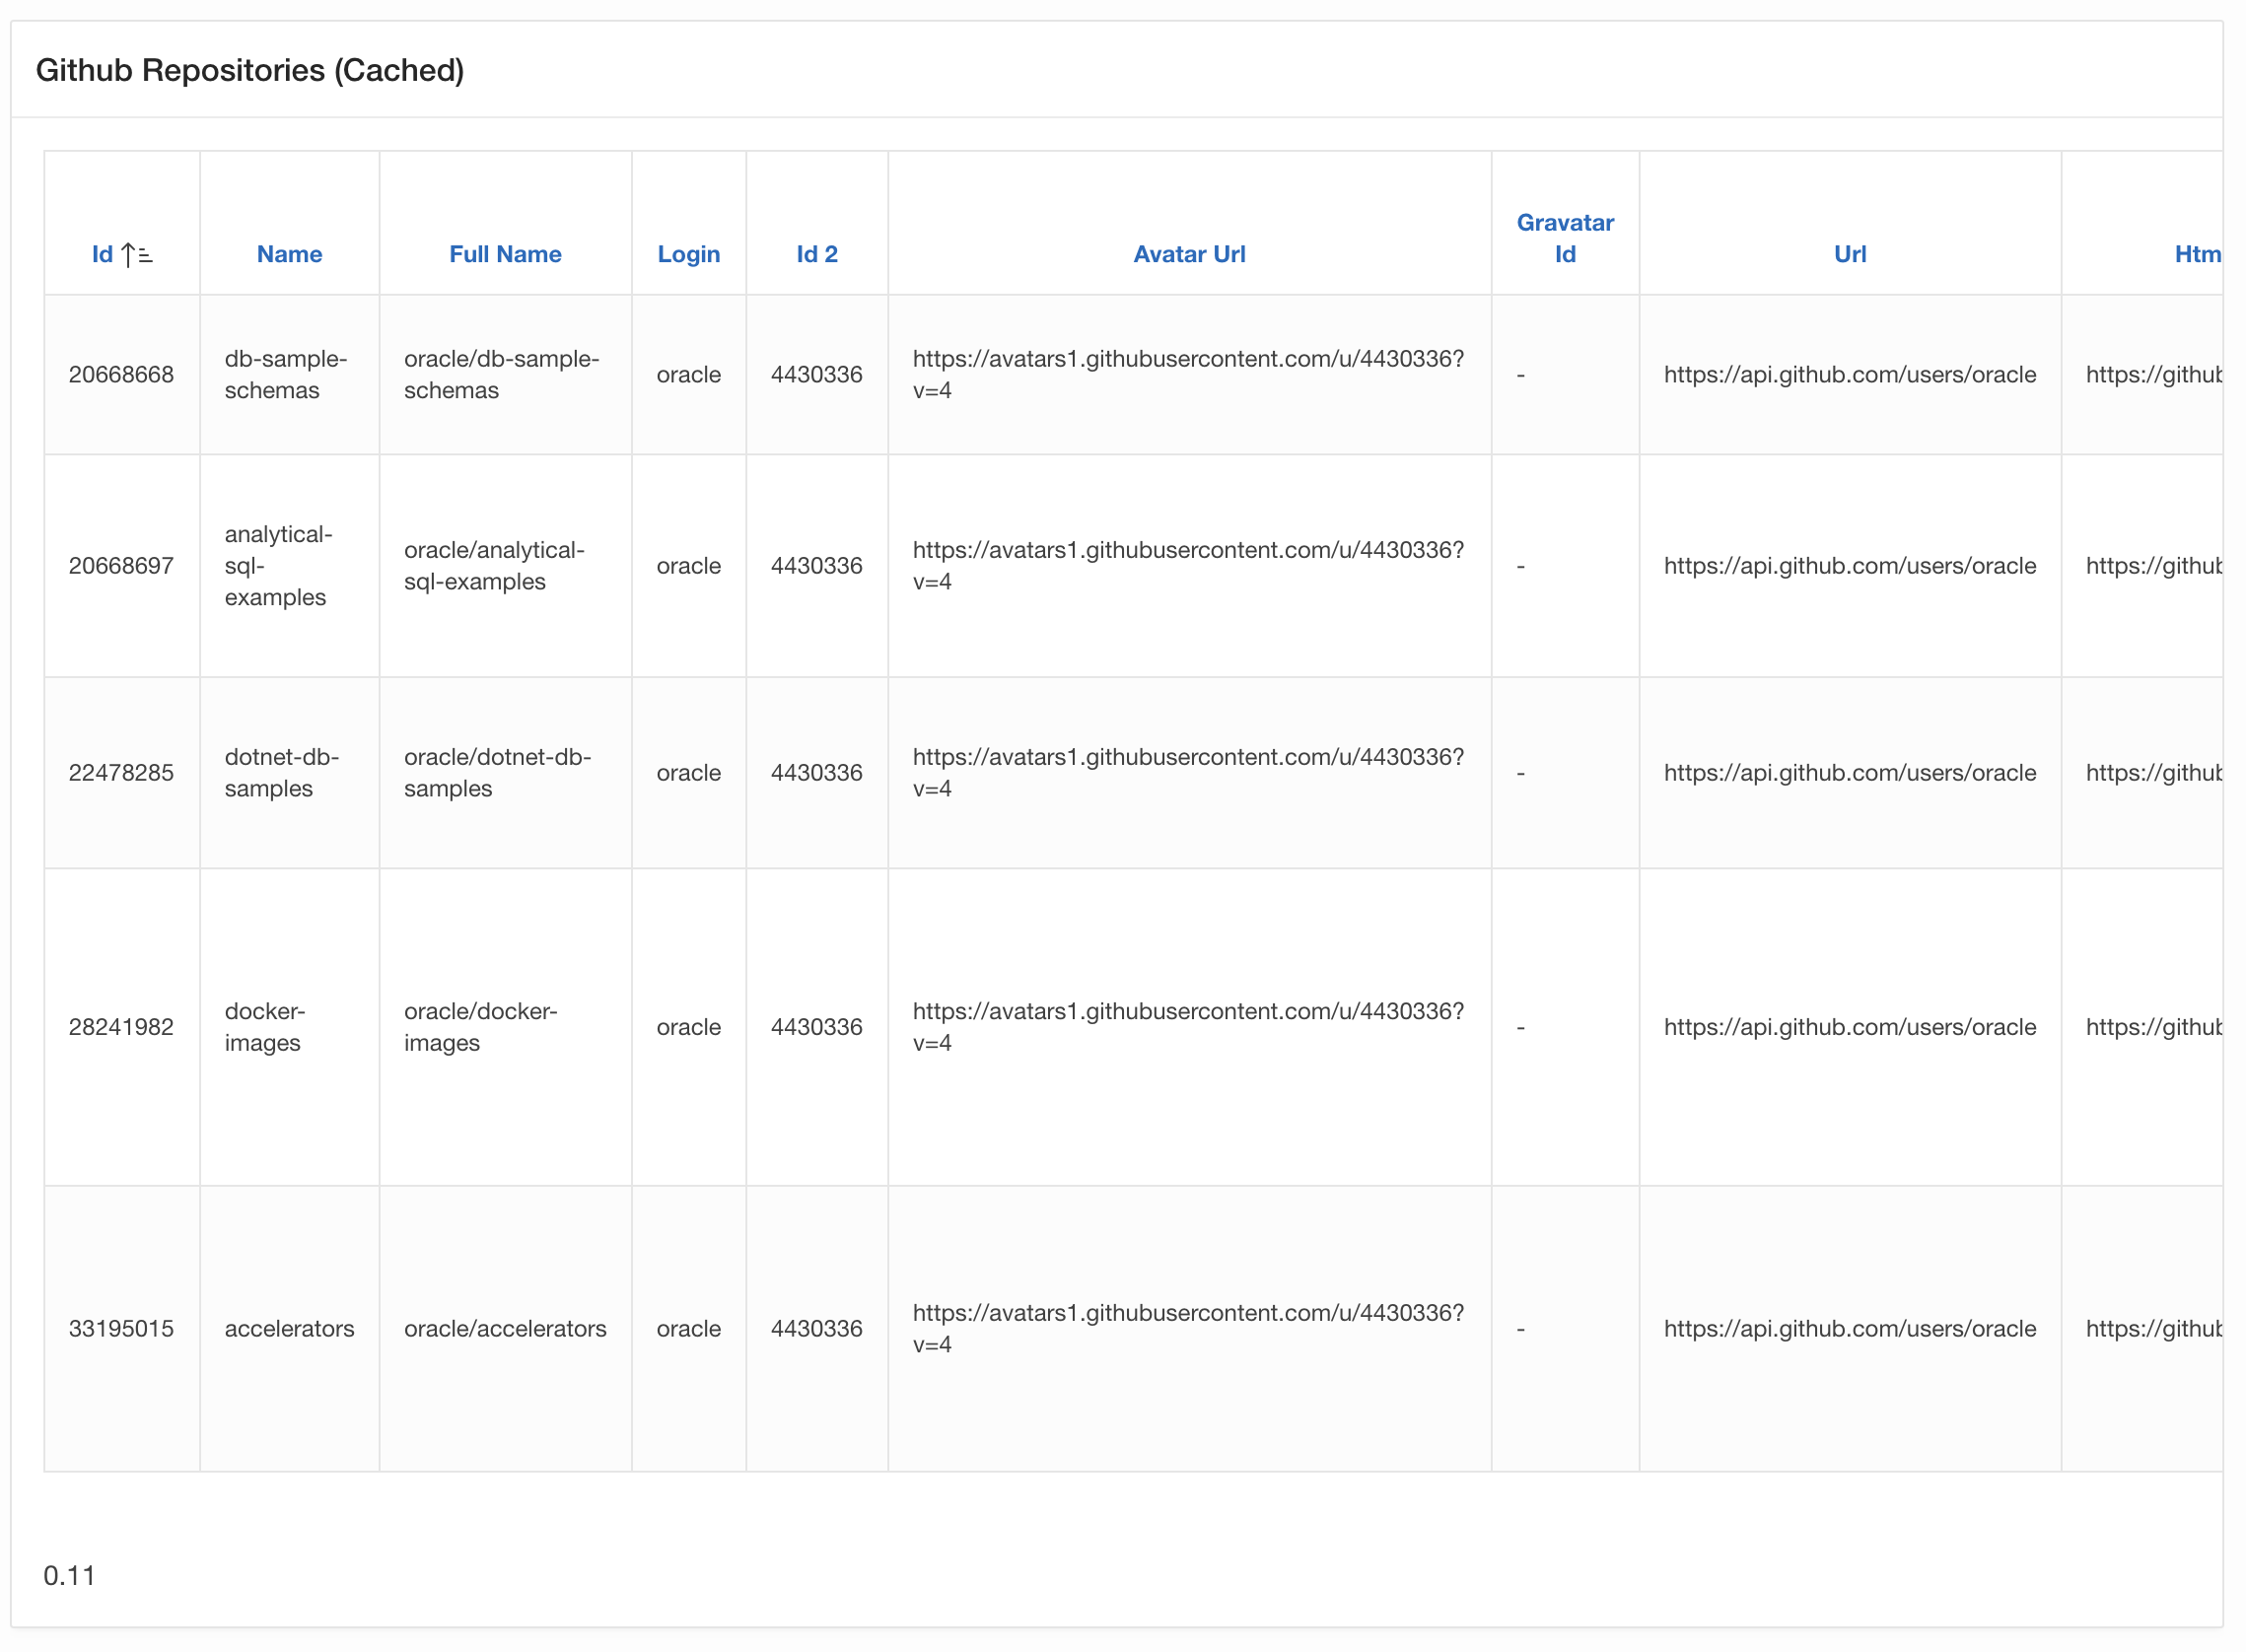
Task: Click the Id 2 column header
Action: coord(816,254)
